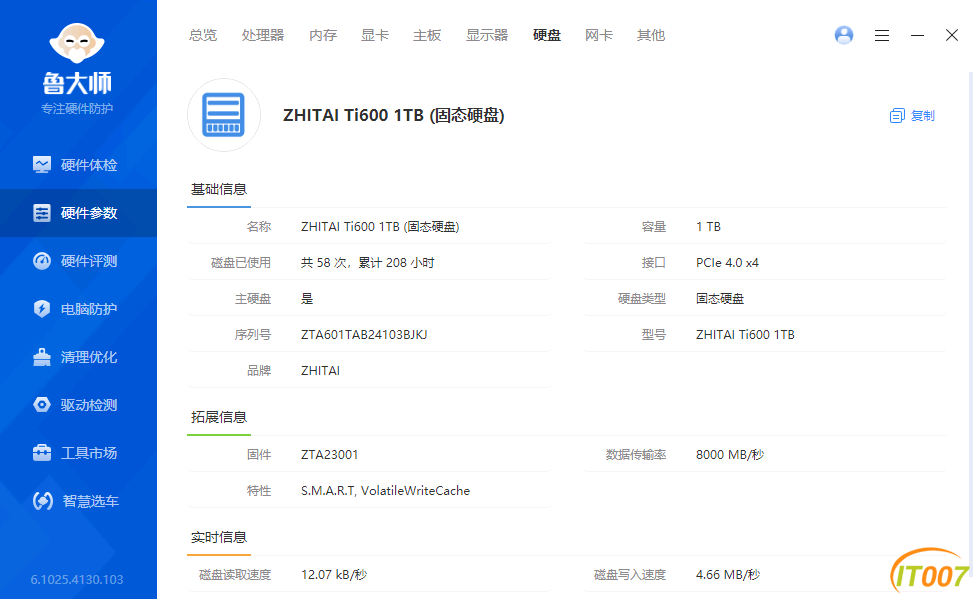Switch to 处理器 tab
Image resolution: width=975 pixels, height=599 pixels.
(262, 35)
